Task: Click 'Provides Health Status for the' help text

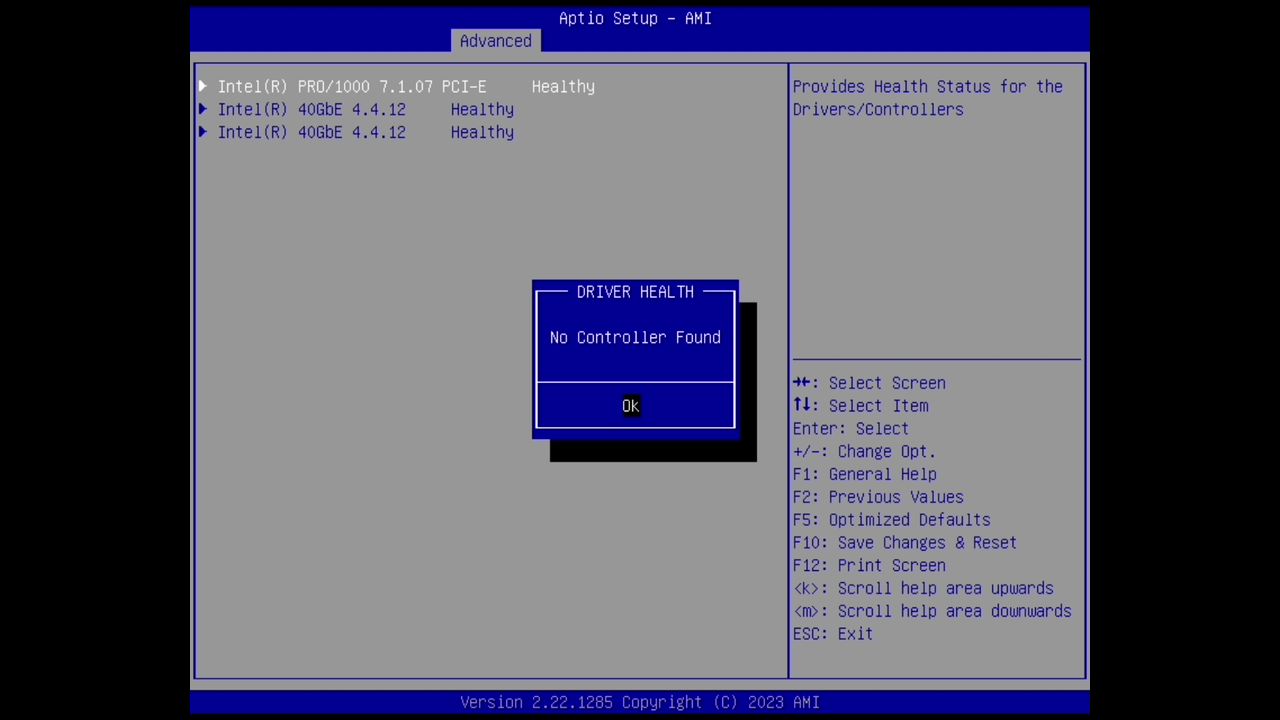Action: coord(928,87)
